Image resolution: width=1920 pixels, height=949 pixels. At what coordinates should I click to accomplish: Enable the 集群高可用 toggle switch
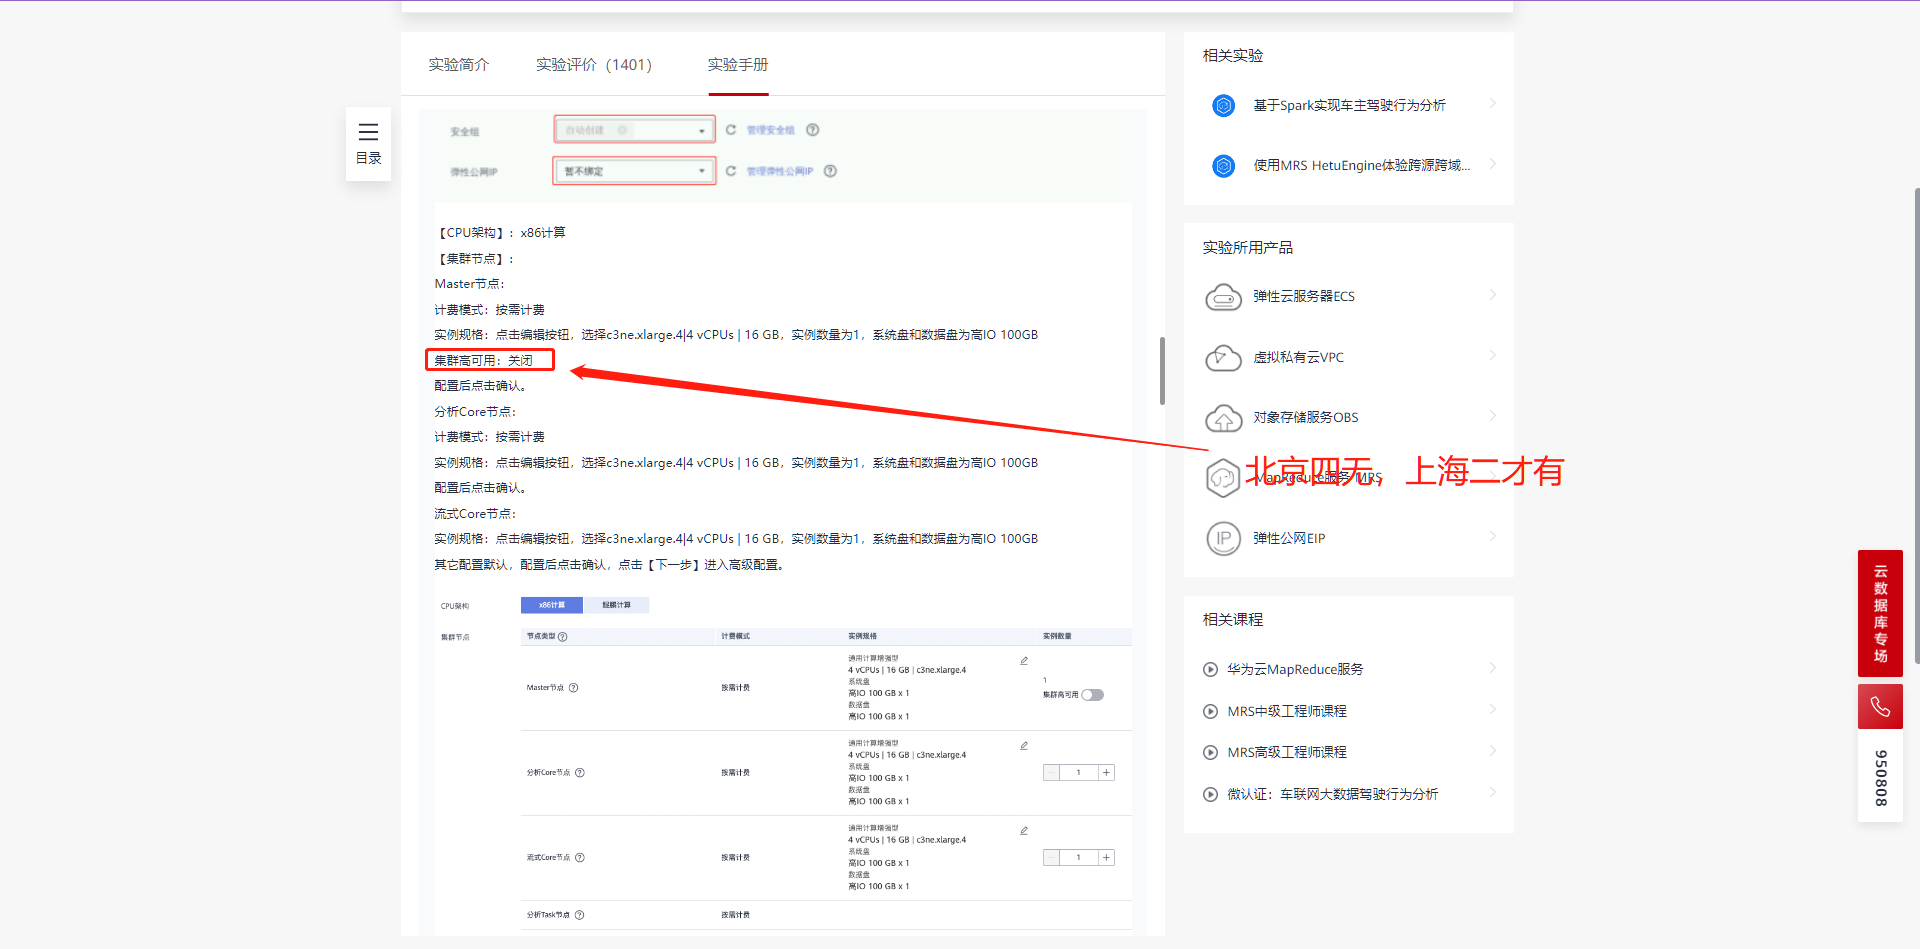point(1093,694)
